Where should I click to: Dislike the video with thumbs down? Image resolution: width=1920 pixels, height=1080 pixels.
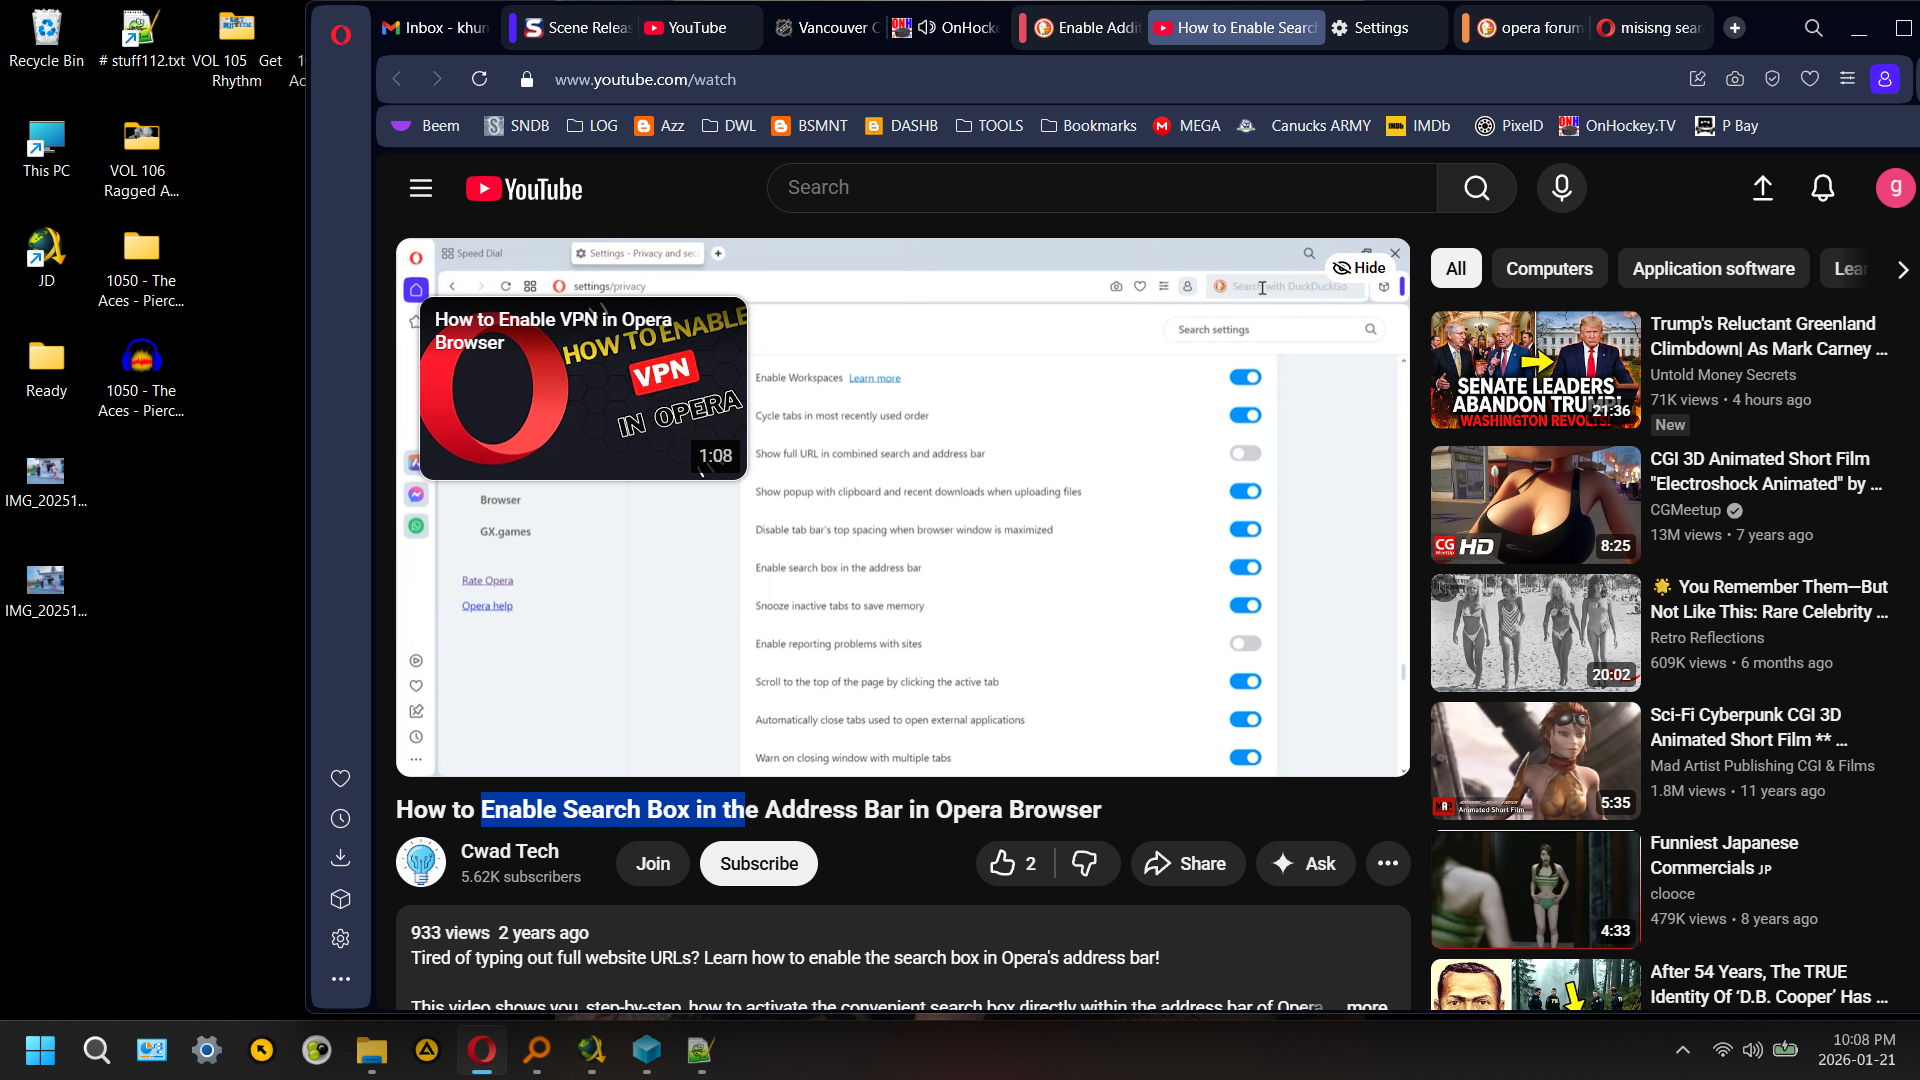point(1084,864)
